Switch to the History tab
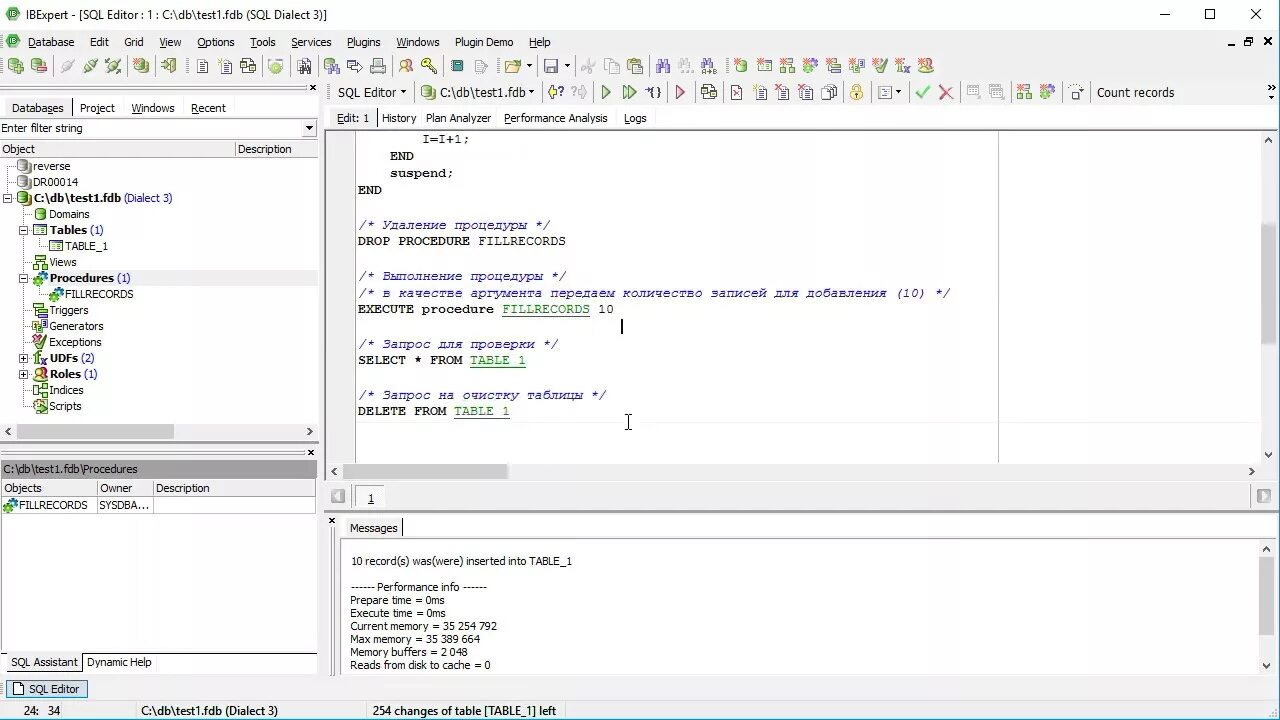Image resolution: width=1280 pixels, height=720 pixels. click(399, 118)
